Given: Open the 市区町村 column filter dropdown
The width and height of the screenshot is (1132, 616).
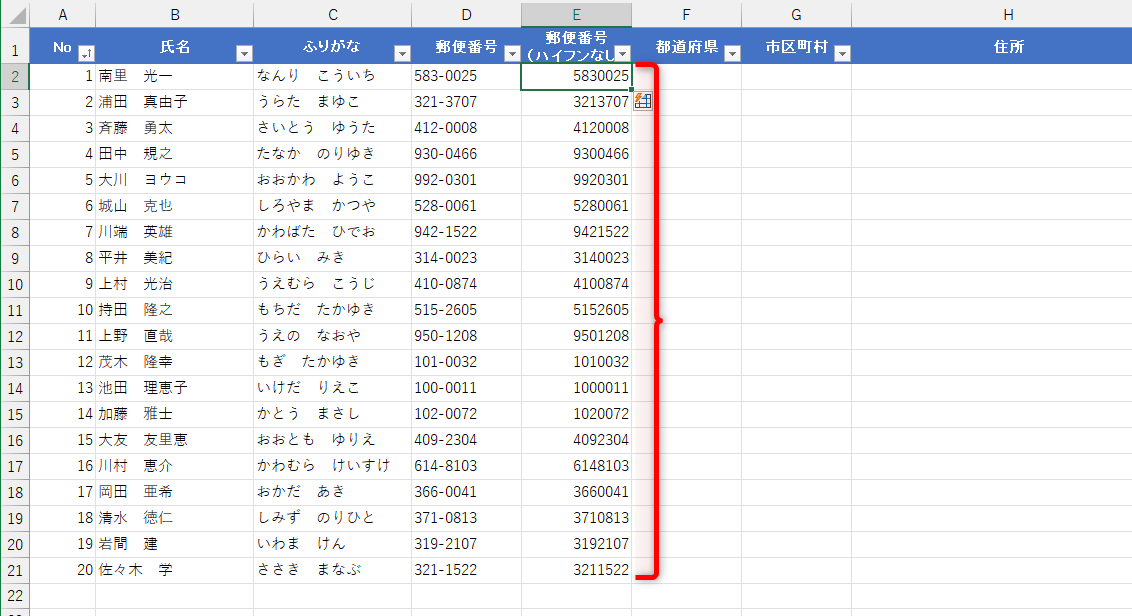Looking at the screenshot, I should [x=842, y=53].
